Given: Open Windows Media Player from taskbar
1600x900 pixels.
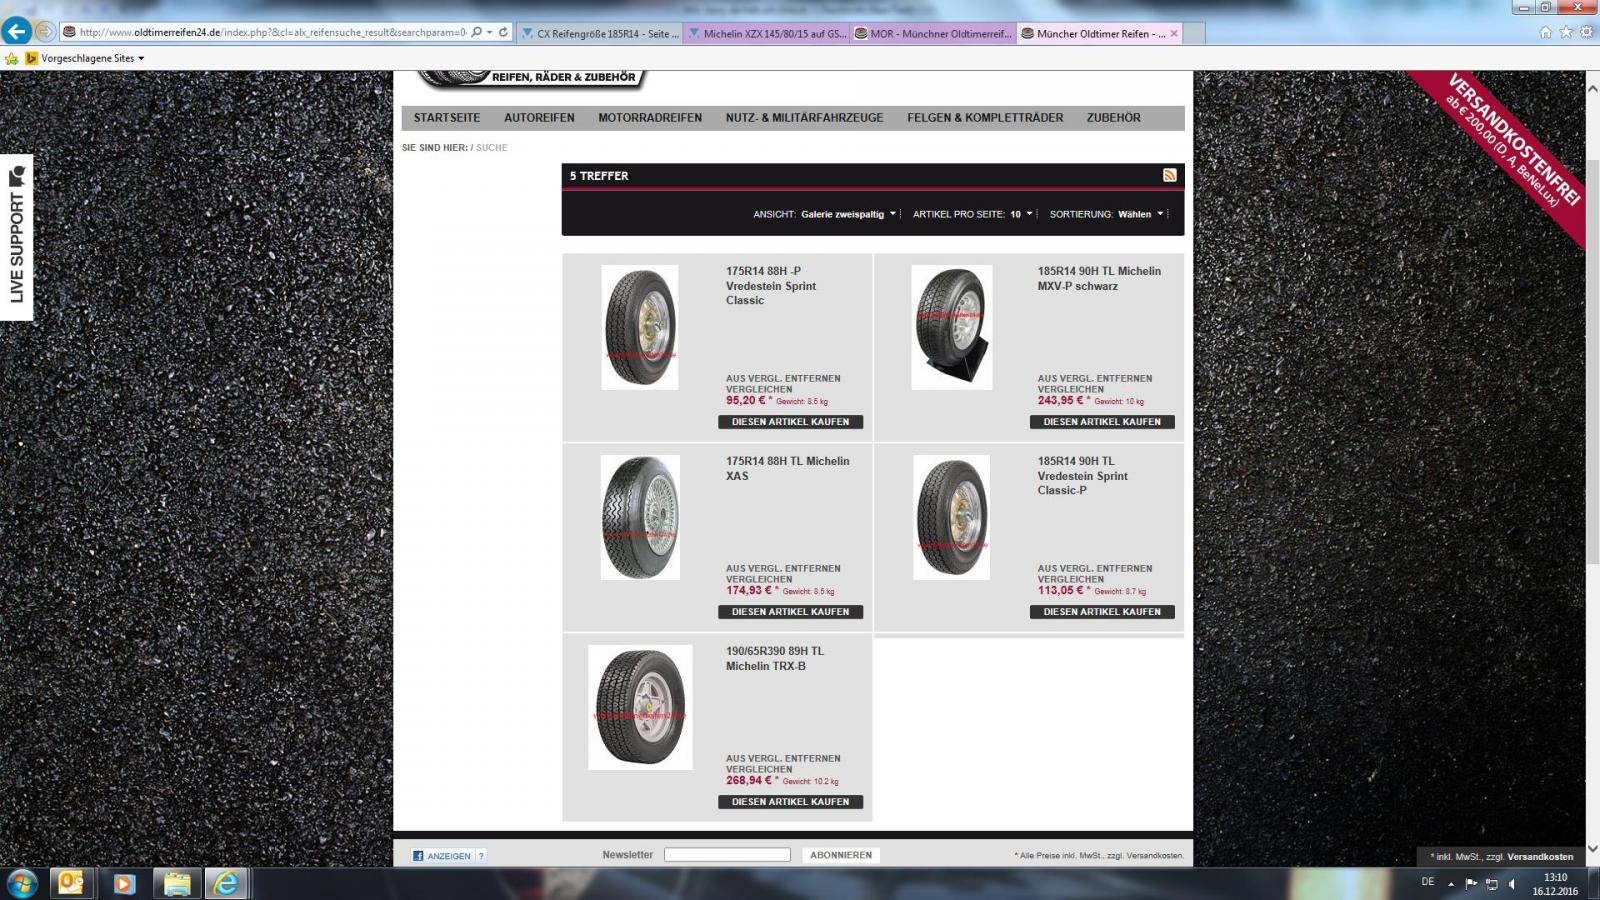Looking at the screenshot, I should pyautogui.click(x=124, y=884).
